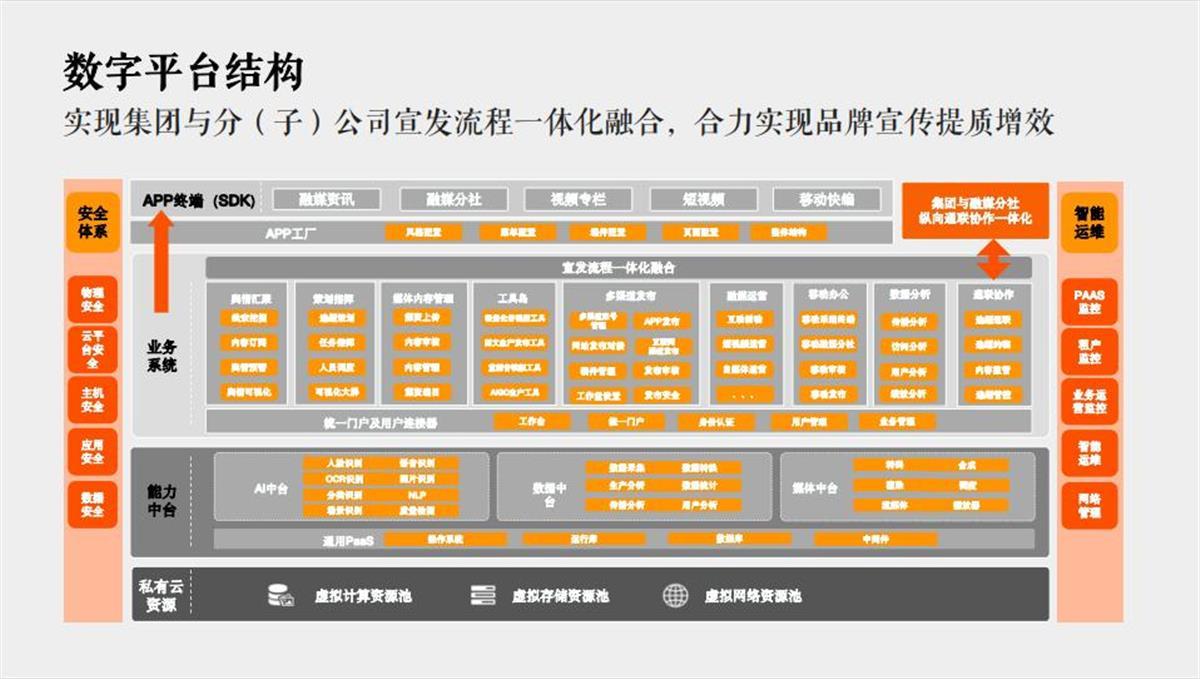Click the APP发布 item
This screenshot has height=679, width=1200.
[662, 321]
